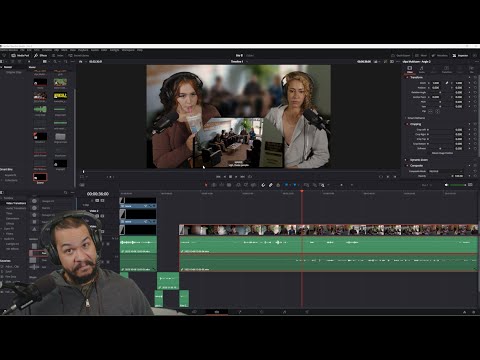Toggle Loop playback in viewer
Viewport: 480px width, 360px height.
click(x=250, y=177)
